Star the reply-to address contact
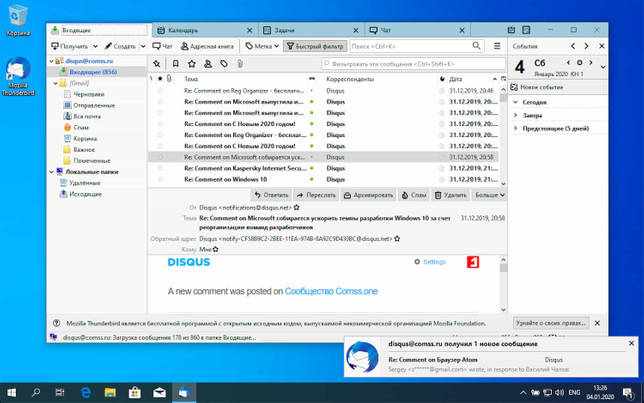 coord(397,238)
